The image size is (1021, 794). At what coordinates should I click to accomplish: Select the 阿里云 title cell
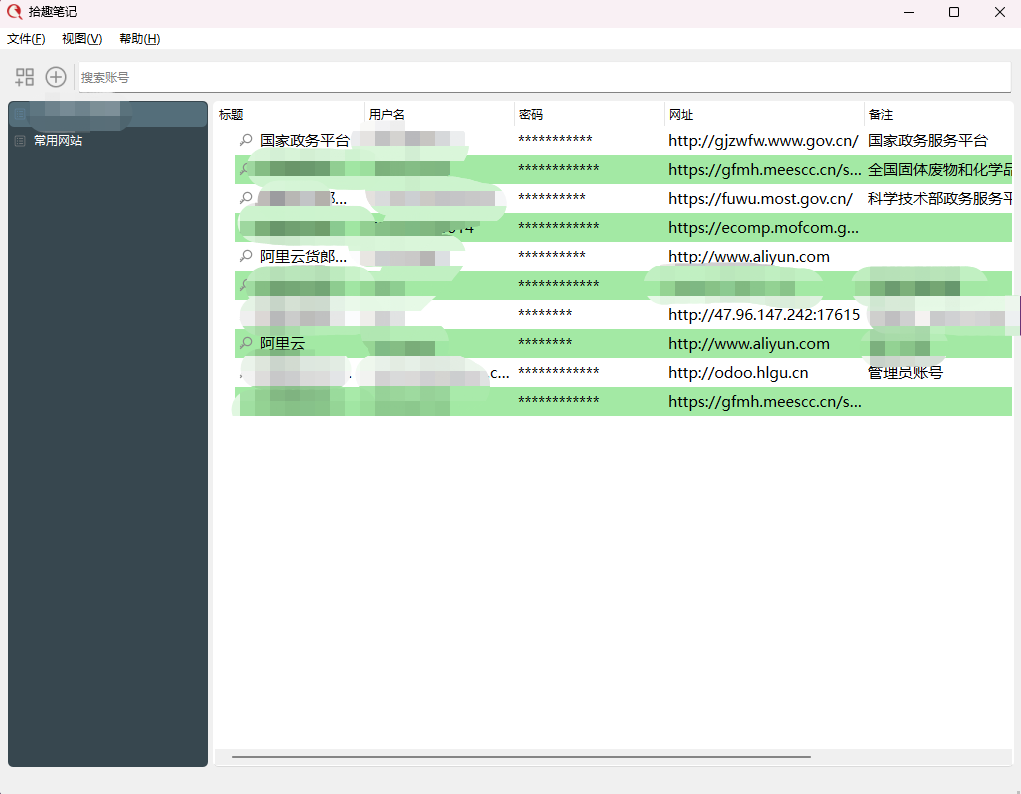pos(283,344)
